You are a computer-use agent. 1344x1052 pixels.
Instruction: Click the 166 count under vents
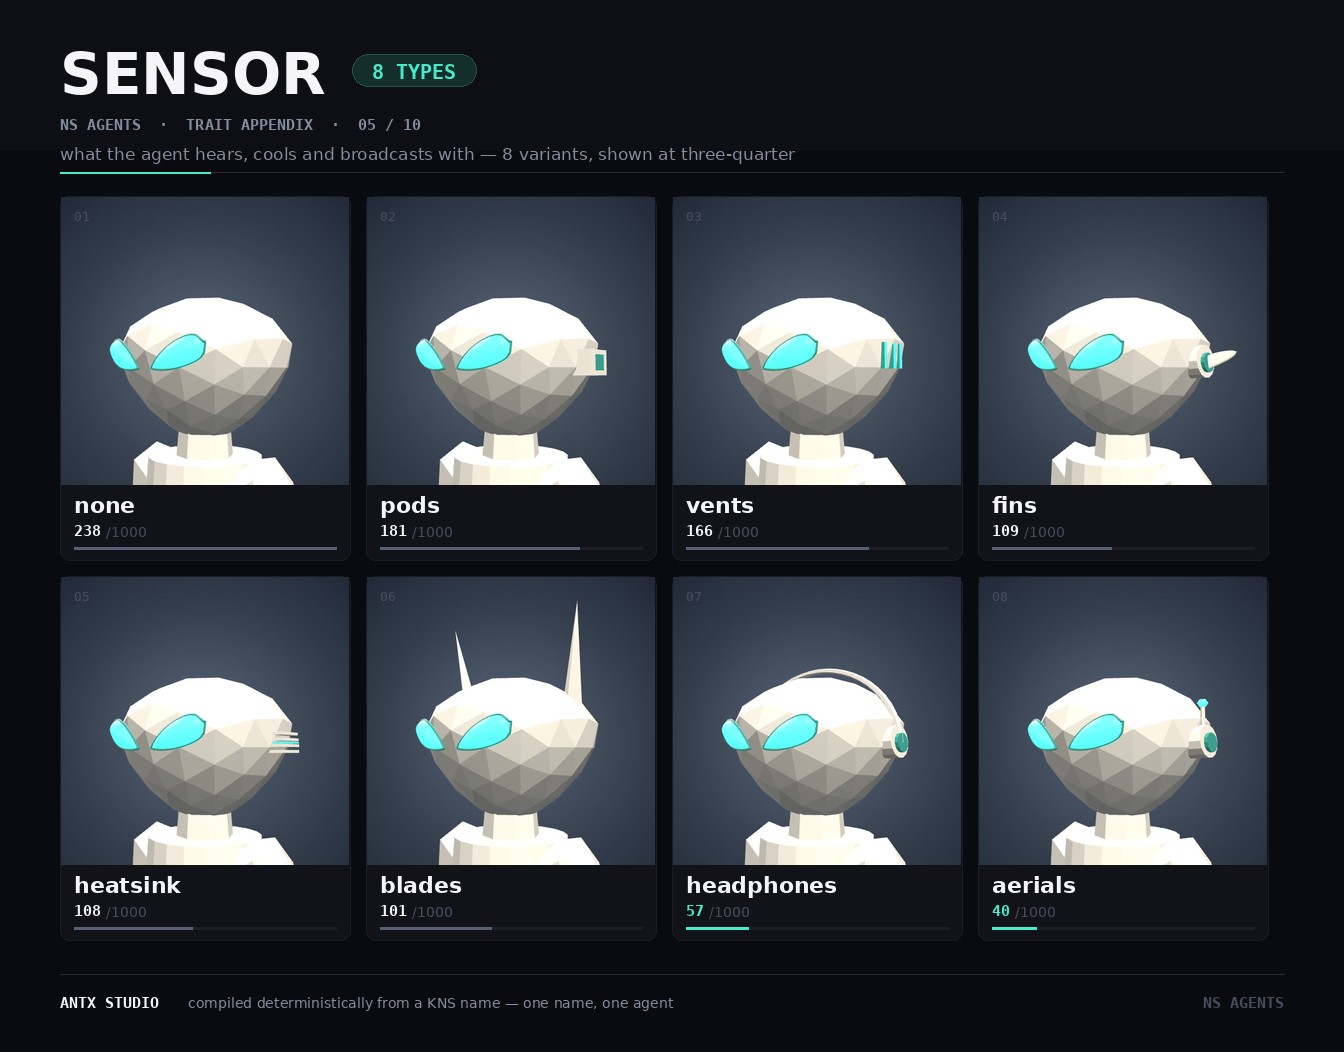(699, 531)
